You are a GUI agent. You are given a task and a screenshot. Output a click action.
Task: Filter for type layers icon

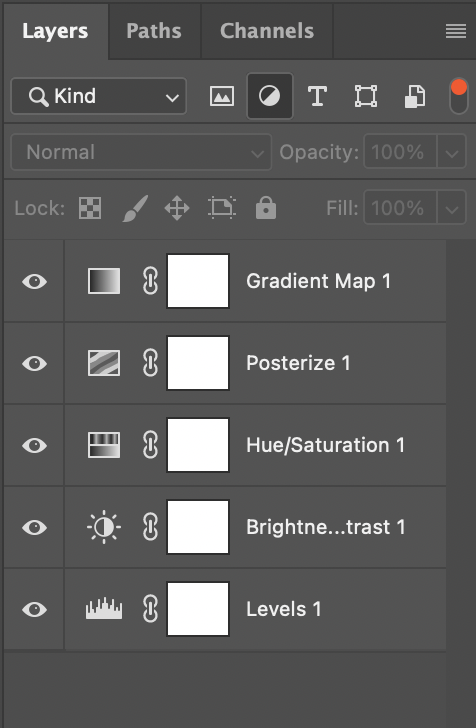[318, 97]
